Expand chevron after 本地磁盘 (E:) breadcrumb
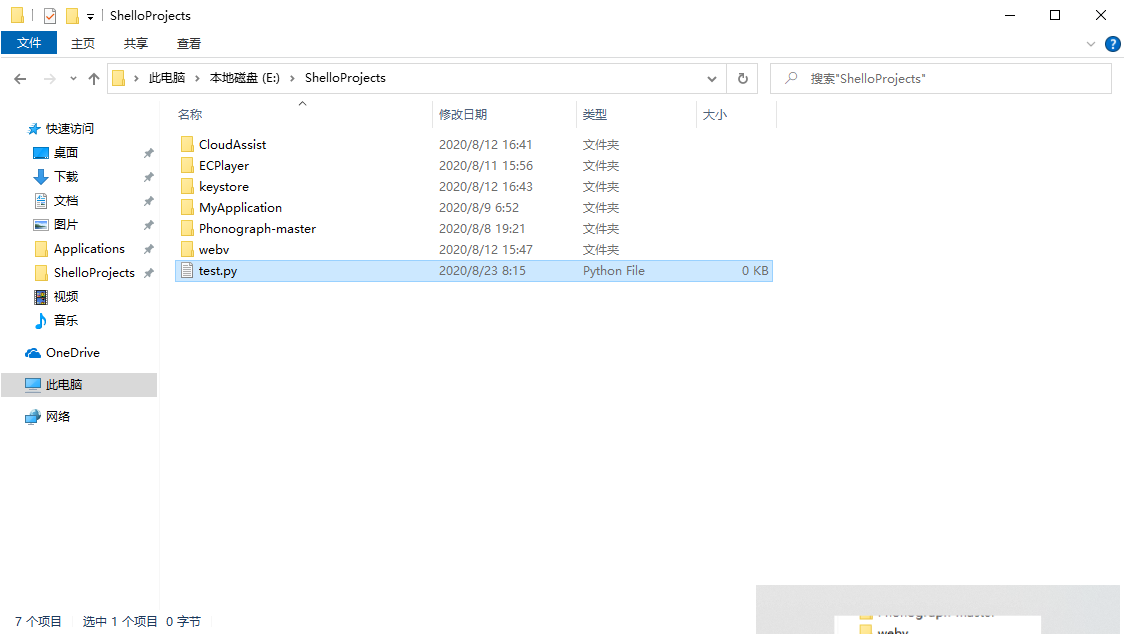1125x634 pixels. click(x=292, y=78)
